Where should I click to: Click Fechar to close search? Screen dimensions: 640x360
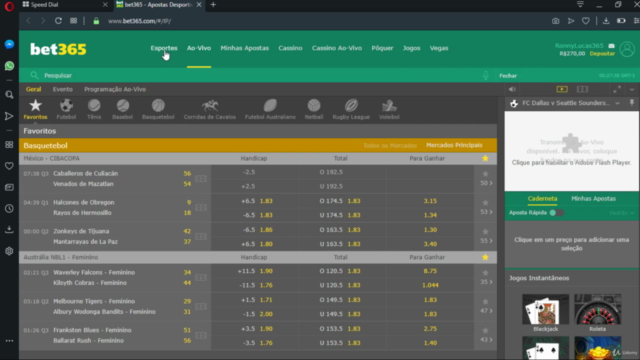click(x=508, y=76)
